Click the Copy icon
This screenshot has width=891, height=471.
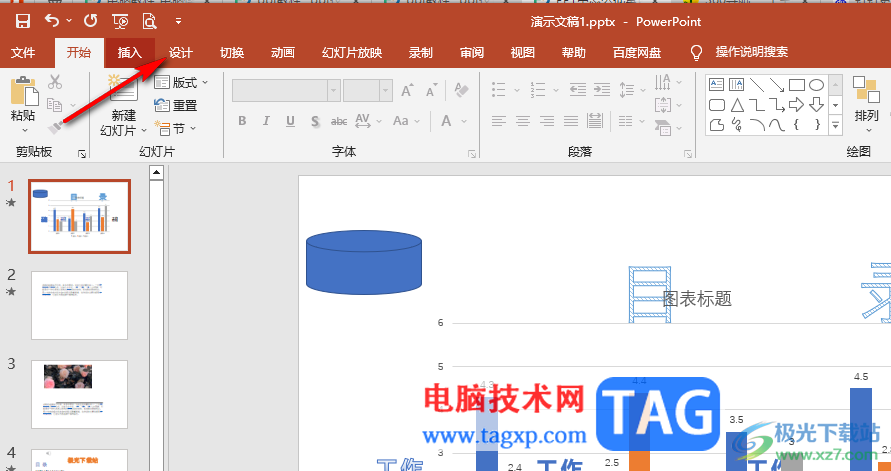coord(55,105)
